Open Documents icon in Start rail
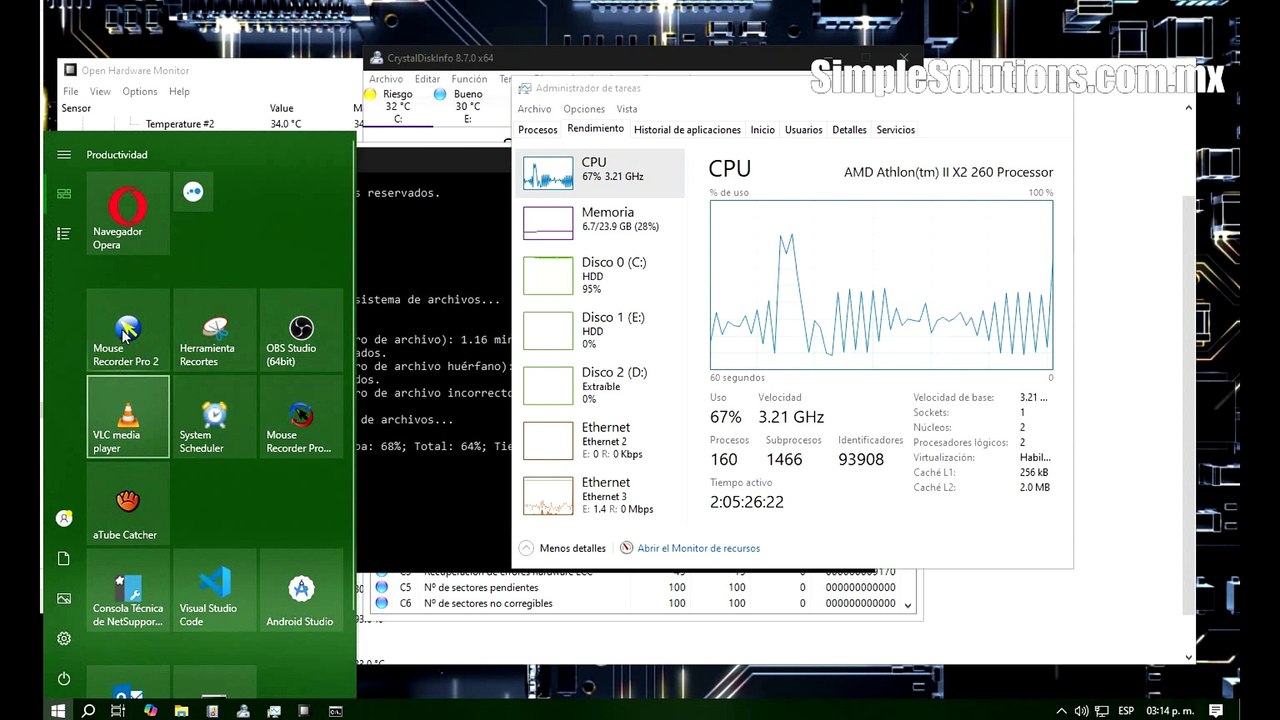 pos(64,558)
